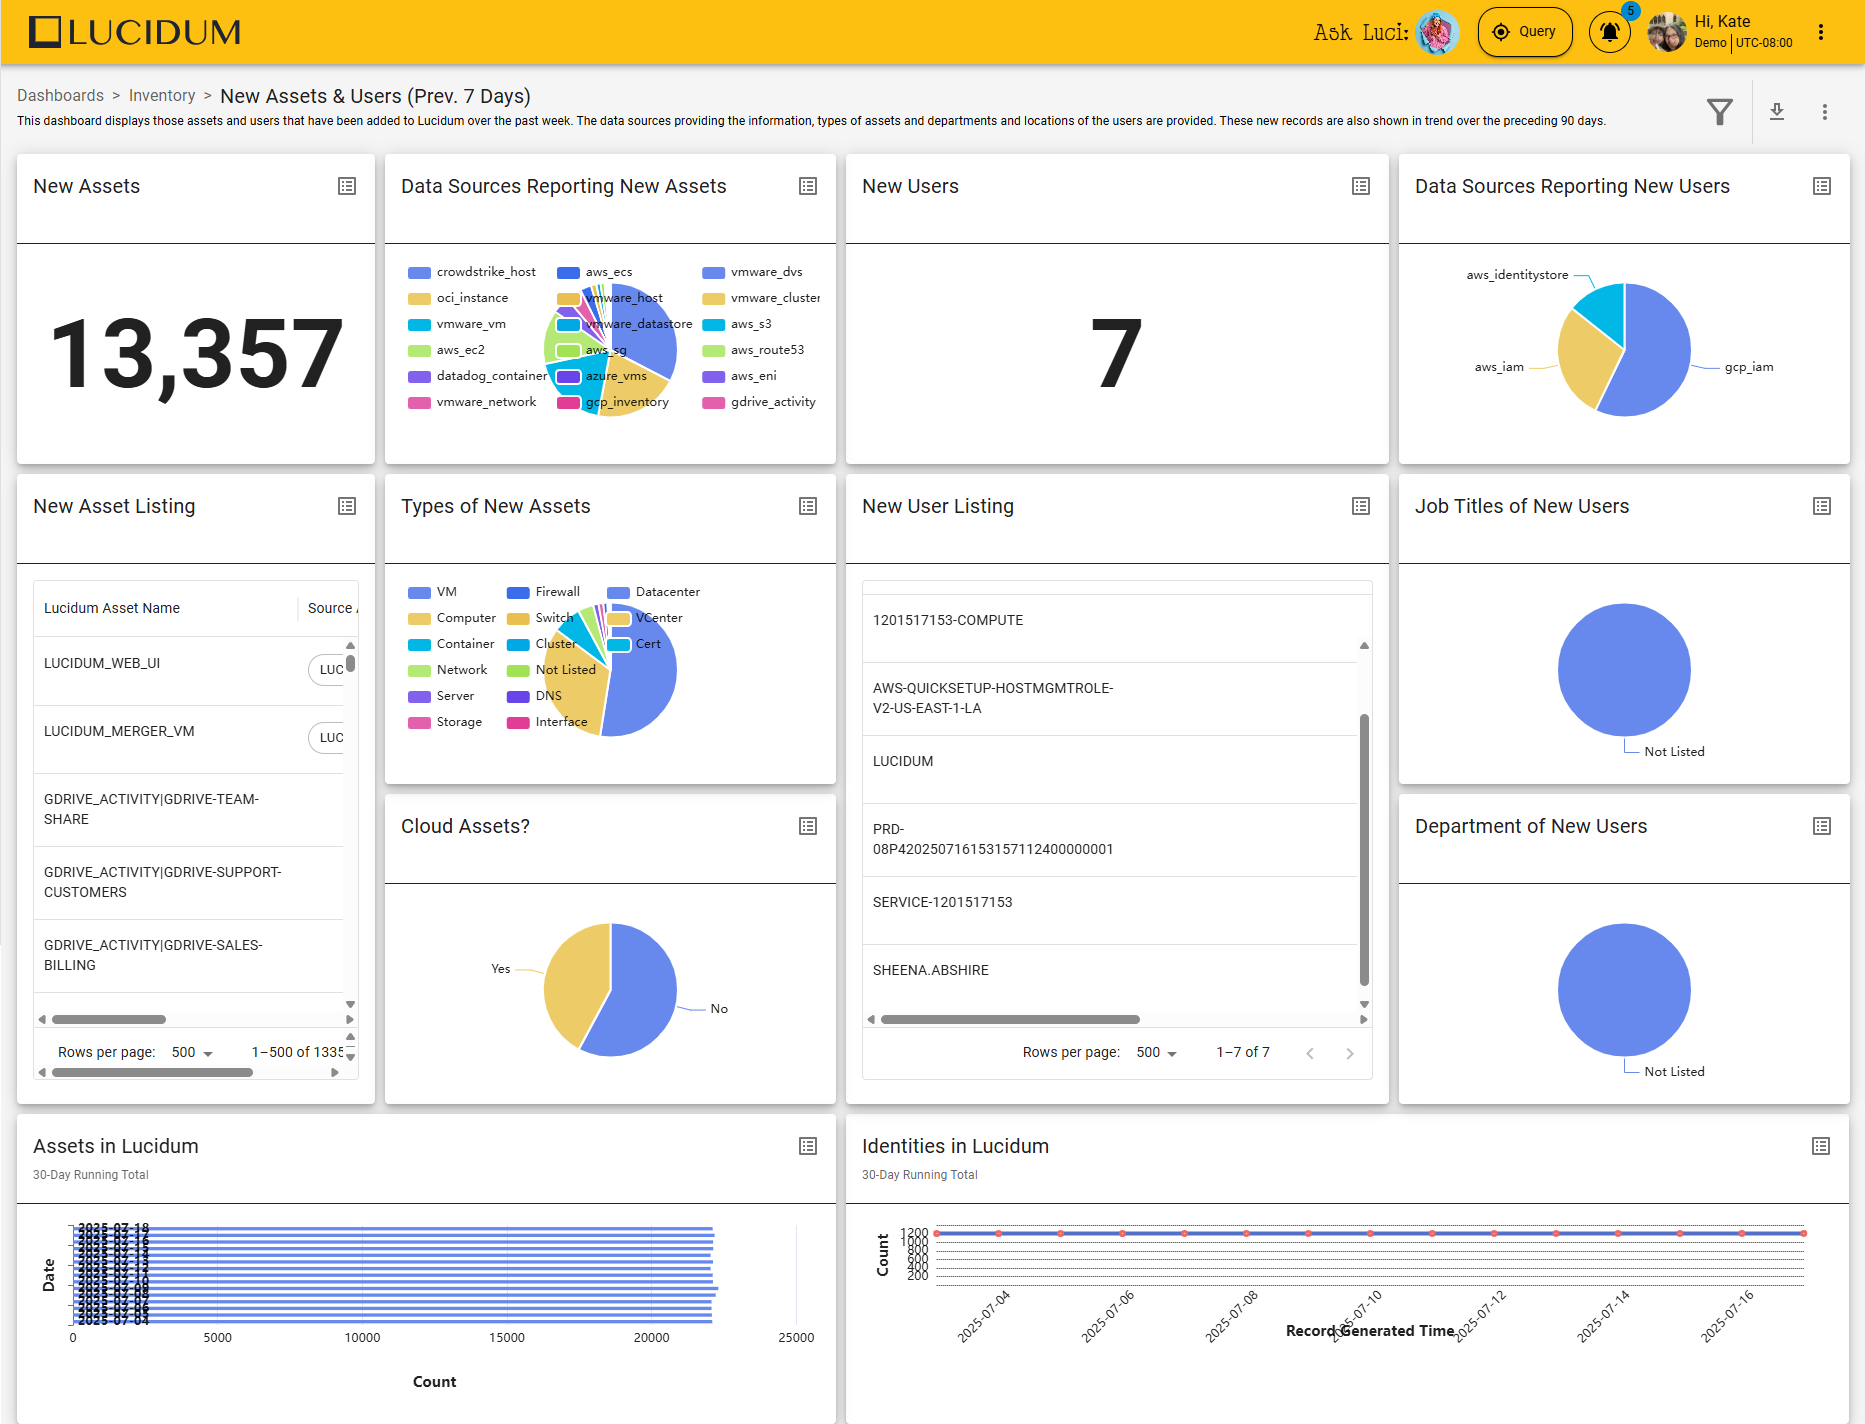Image resolution: width=1865 pixels, height=1424 pixels.
Task: Open the top-bar three-dot menu
Action: tap(1821, 32)
